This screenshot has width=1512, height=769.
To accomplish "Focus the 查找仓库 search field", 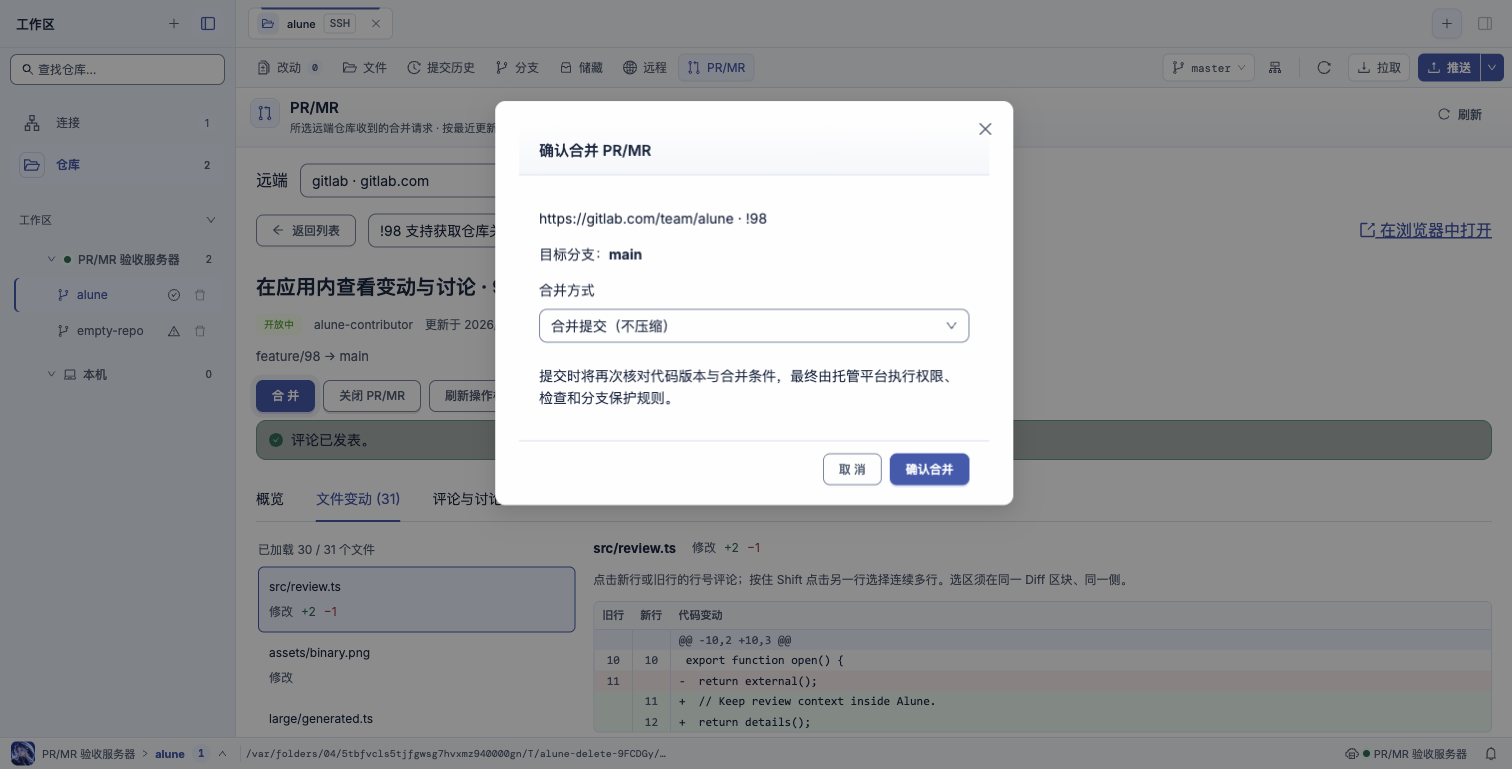I will tap(117, 69).
